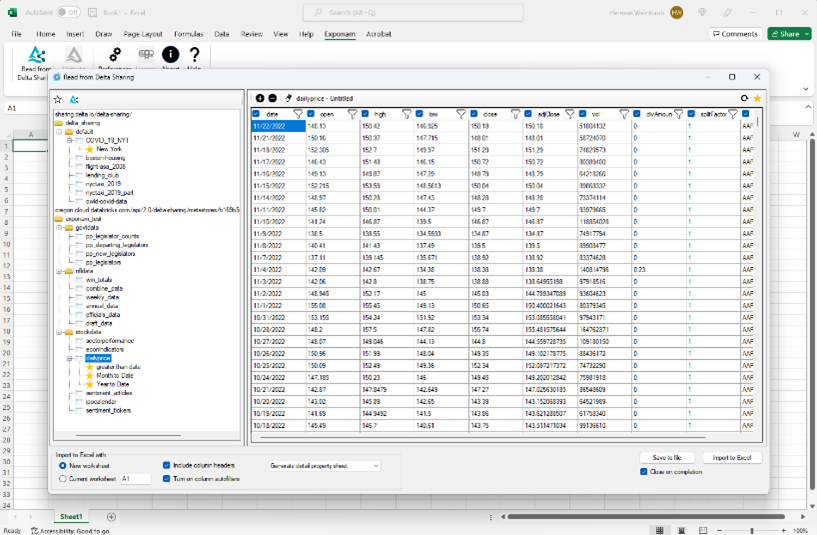
Task: Uncheck the open column checkbox
Action: click(311, 114)
